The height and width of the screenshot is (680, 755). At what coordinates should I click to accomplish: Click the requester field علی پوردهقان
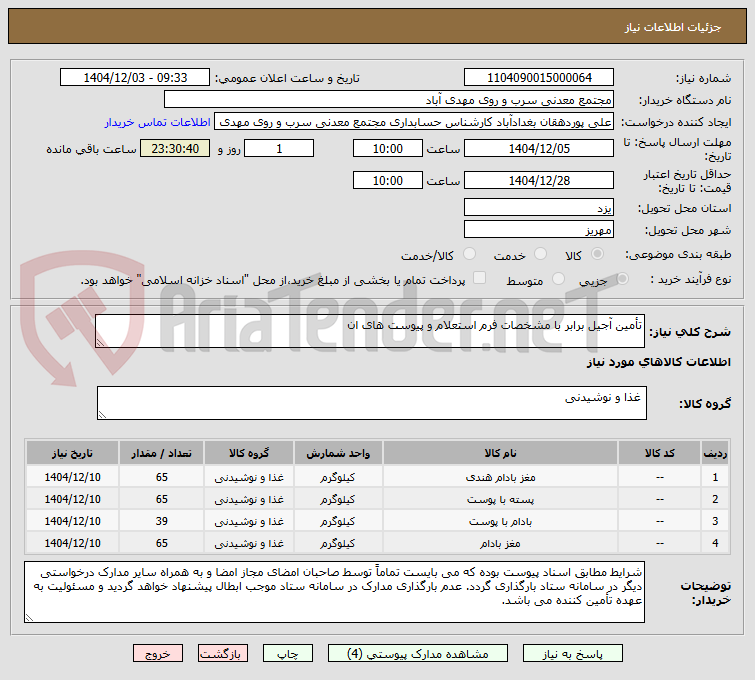point(414,122)
